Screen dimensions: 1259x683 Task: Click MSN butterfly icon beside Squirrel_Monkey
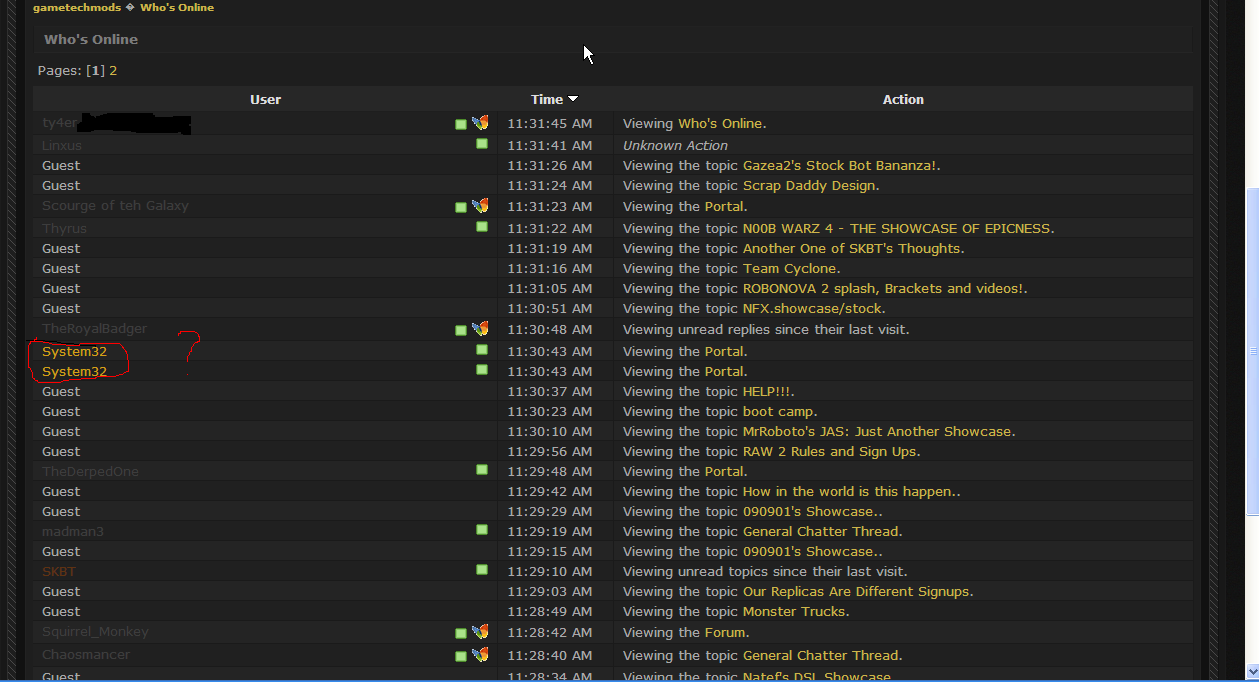480,632
